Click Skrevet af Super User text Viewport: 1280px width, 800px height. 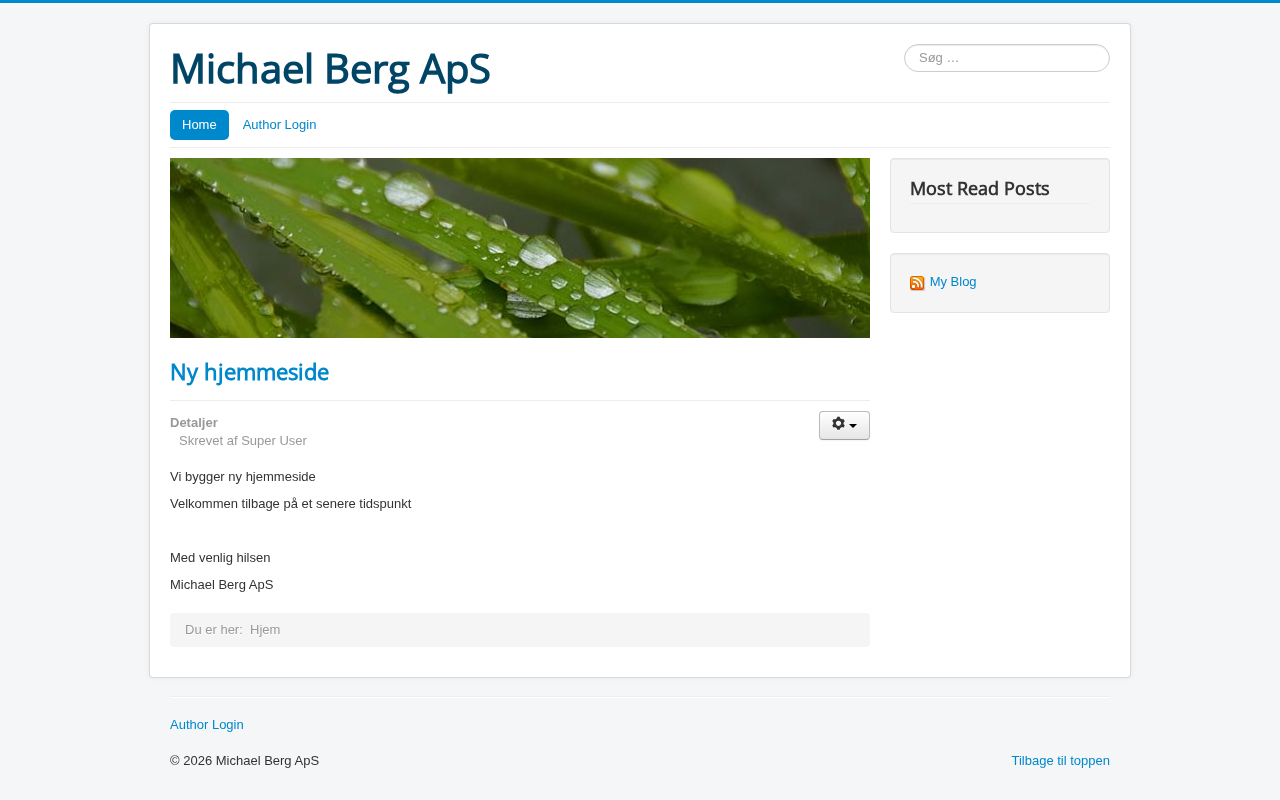[243, 440]
